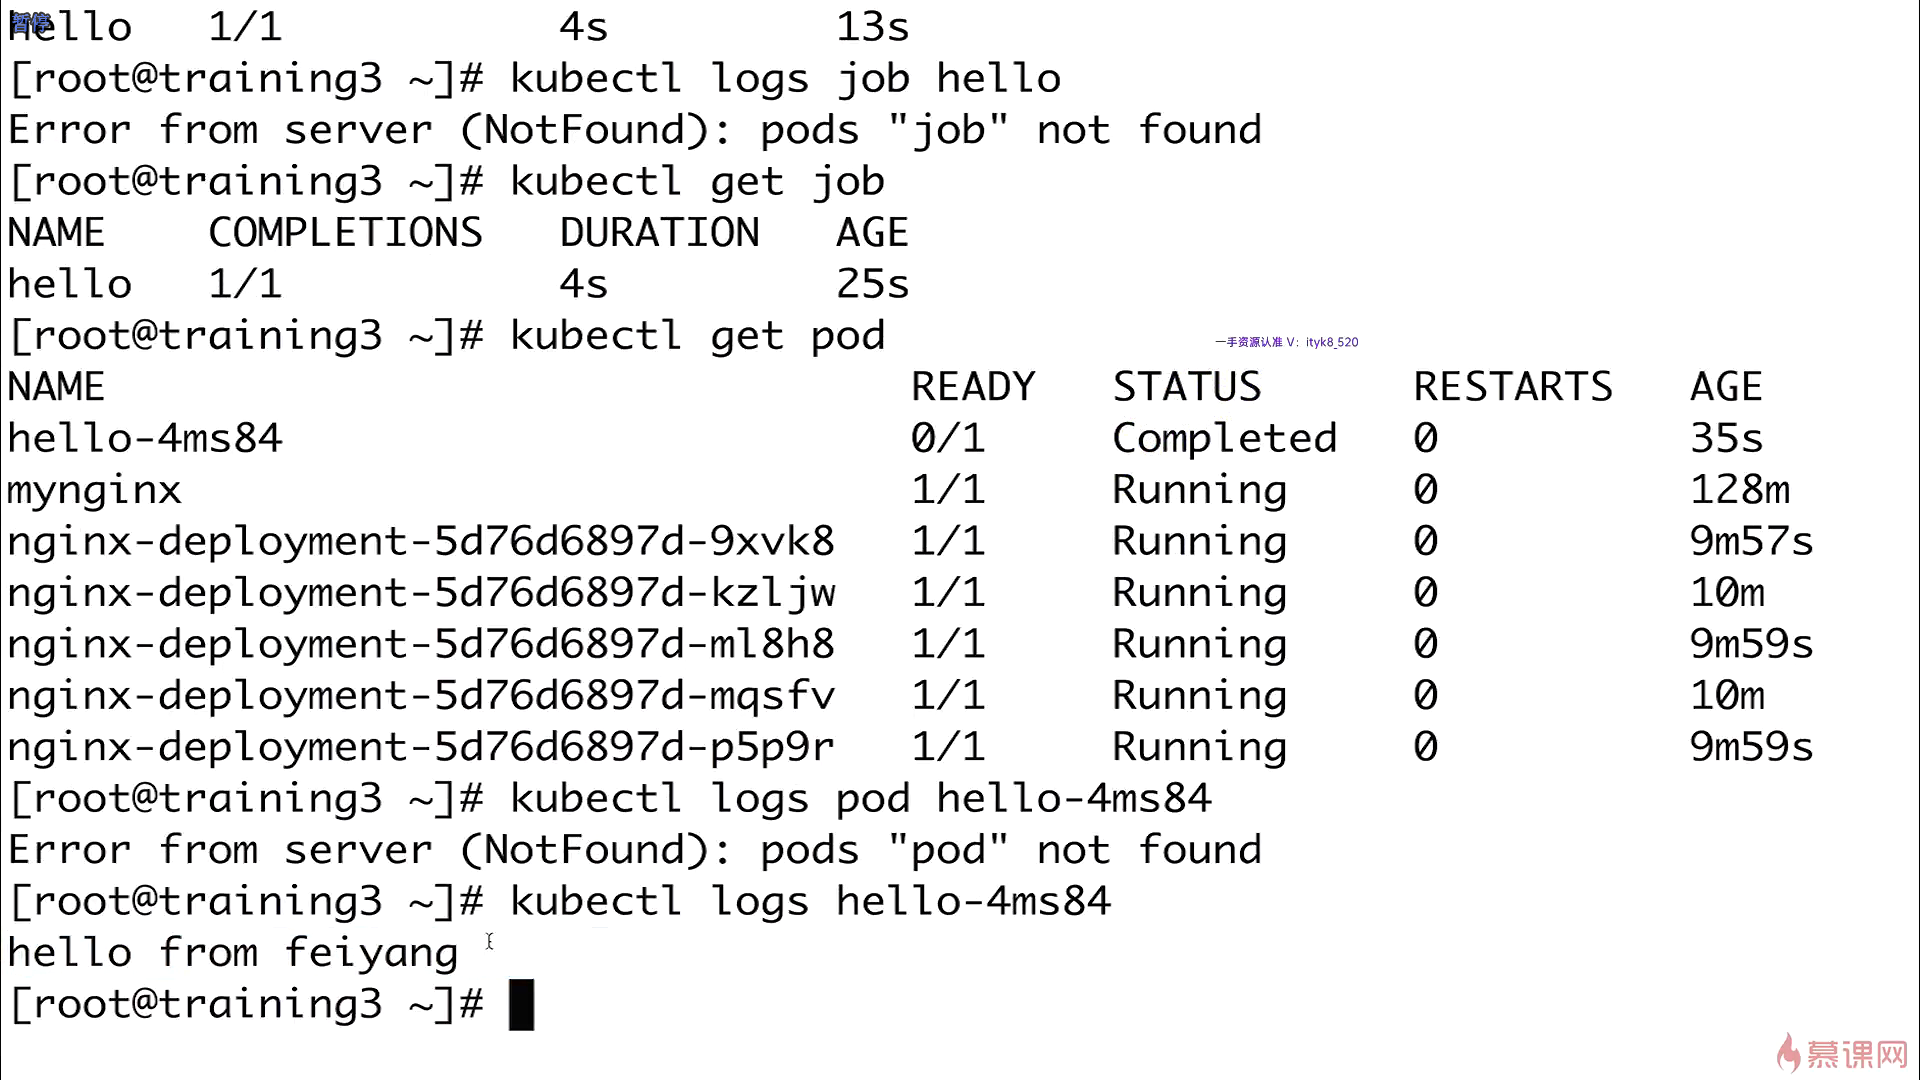Image resolution: width=1920 pixels, height=1080 pixels.
Task: Click the hello-4ms84 pod name in the pod list
Action: coord(145,438)
